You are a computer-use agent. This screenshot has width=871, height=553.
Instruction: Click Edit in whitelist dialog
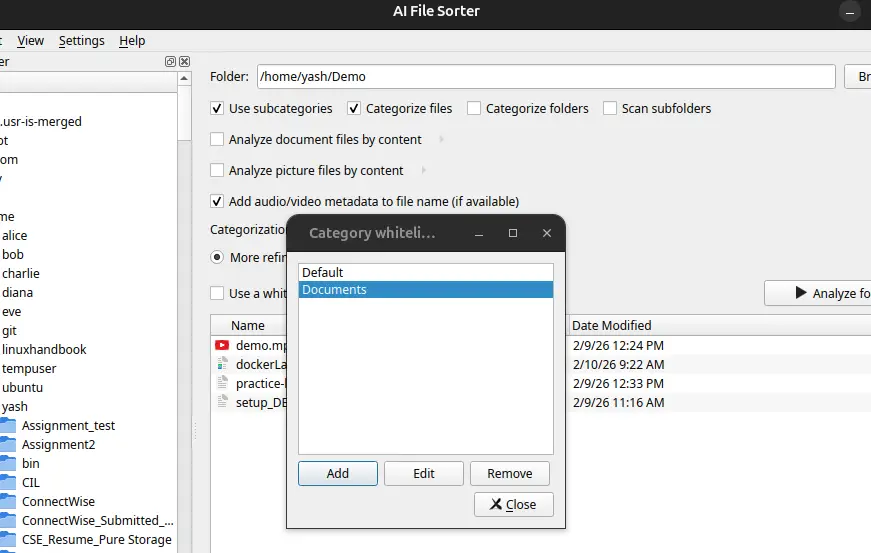pos(424,474)
